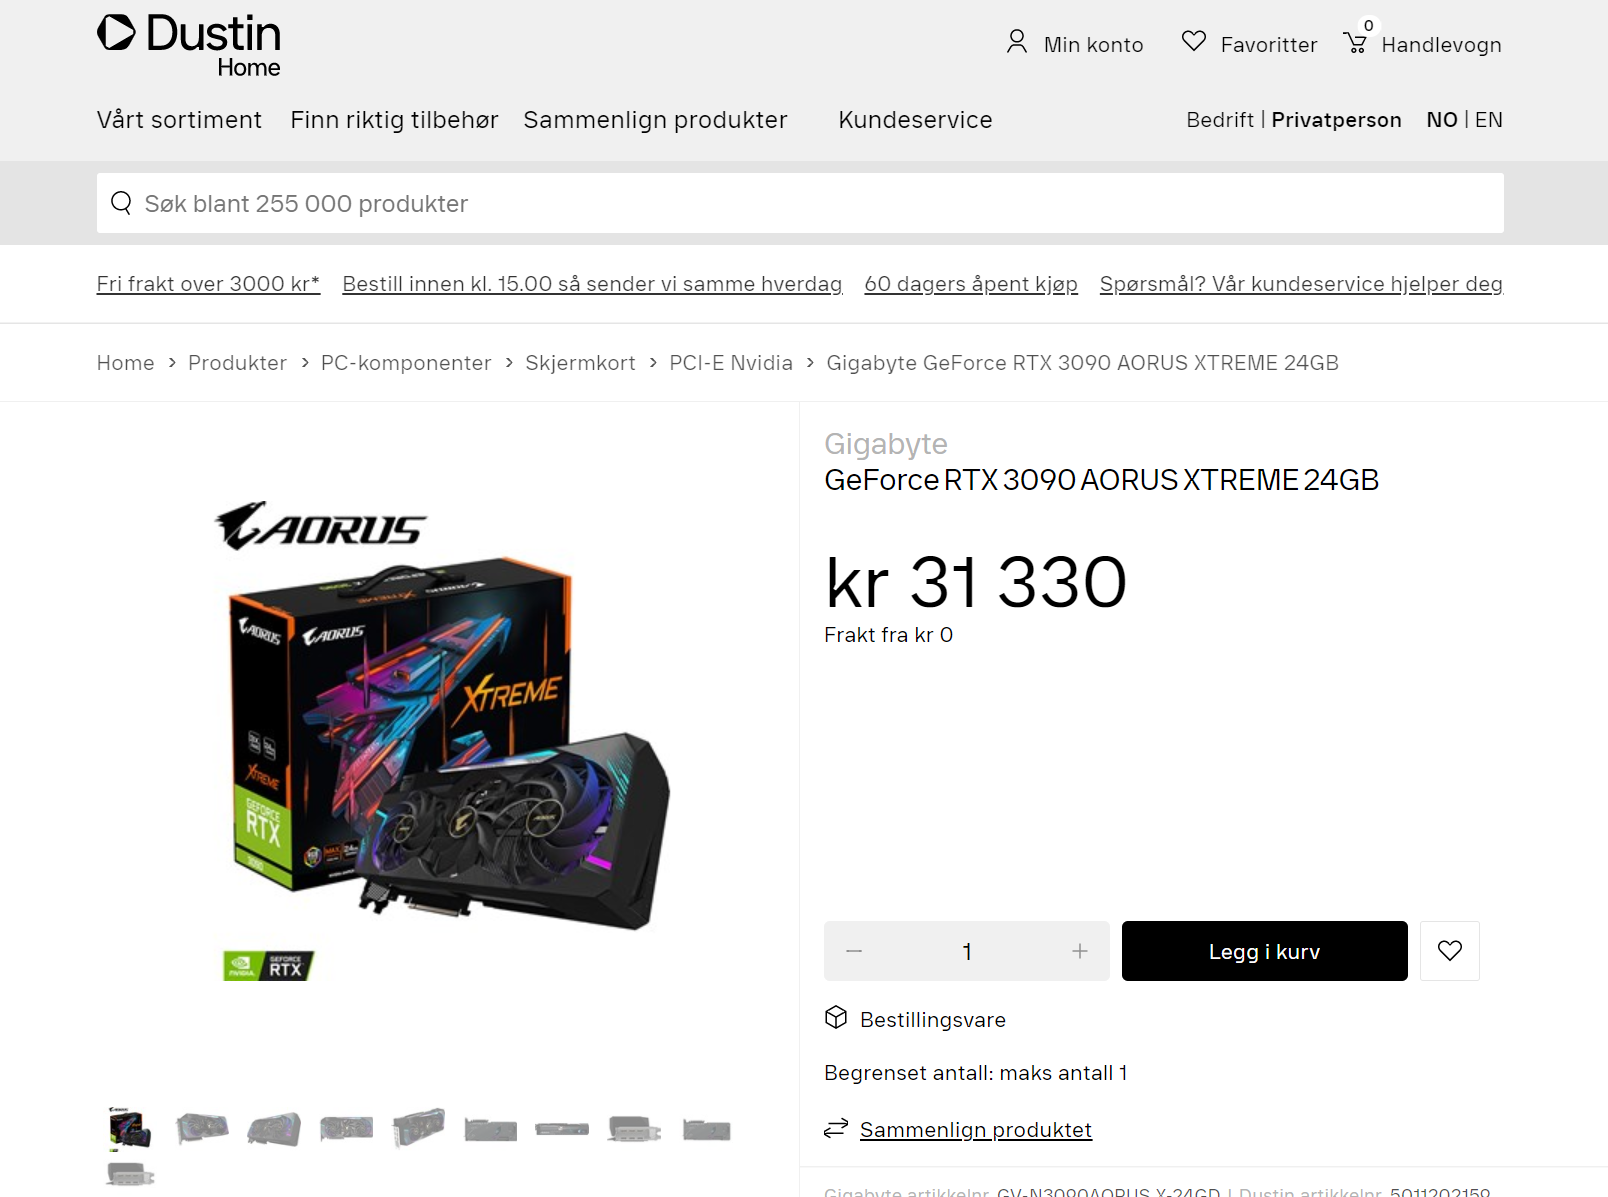The width and height of the screenshot is (1608, 1197).
Task: Click the compare arrows icon
Action: click(x=836, y=1129)
